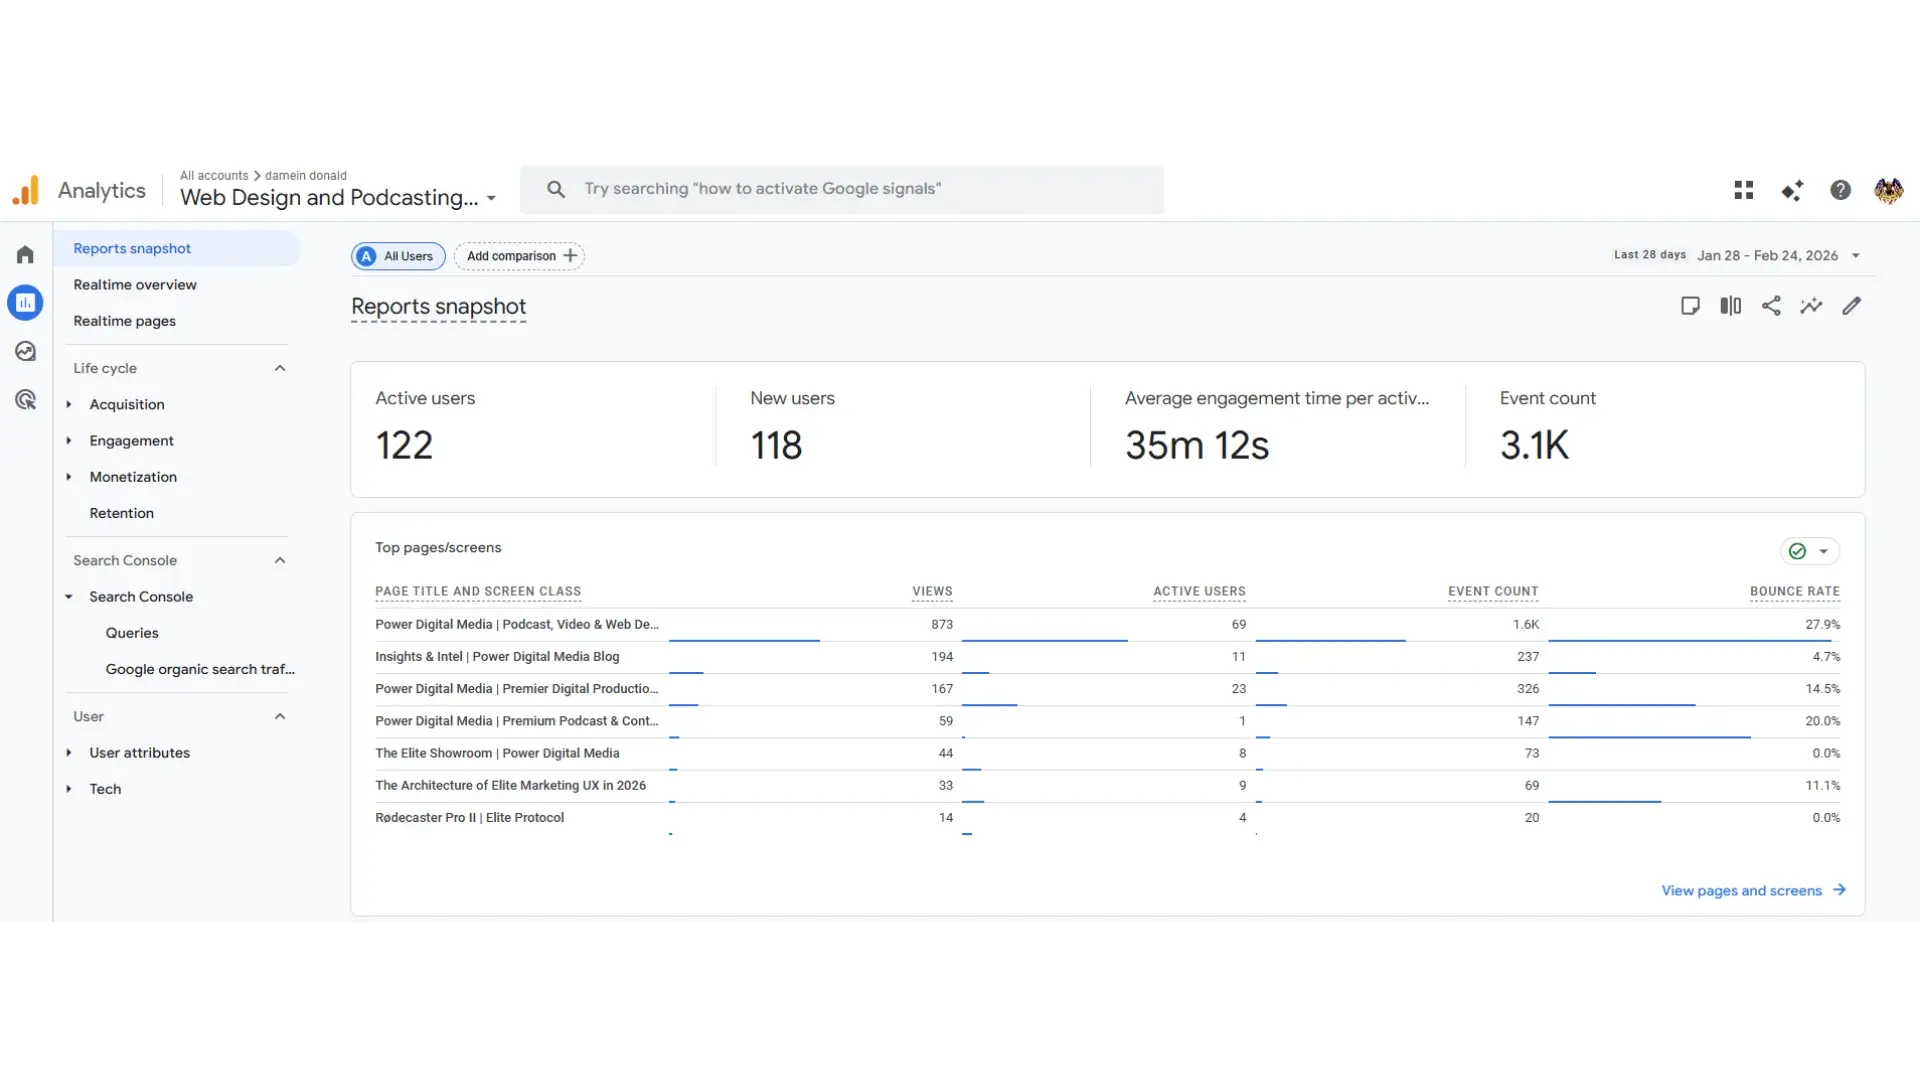This screenshot has width=1920, height=1080.
Task: Click View pages and screens link
Action: point(1741,890)
